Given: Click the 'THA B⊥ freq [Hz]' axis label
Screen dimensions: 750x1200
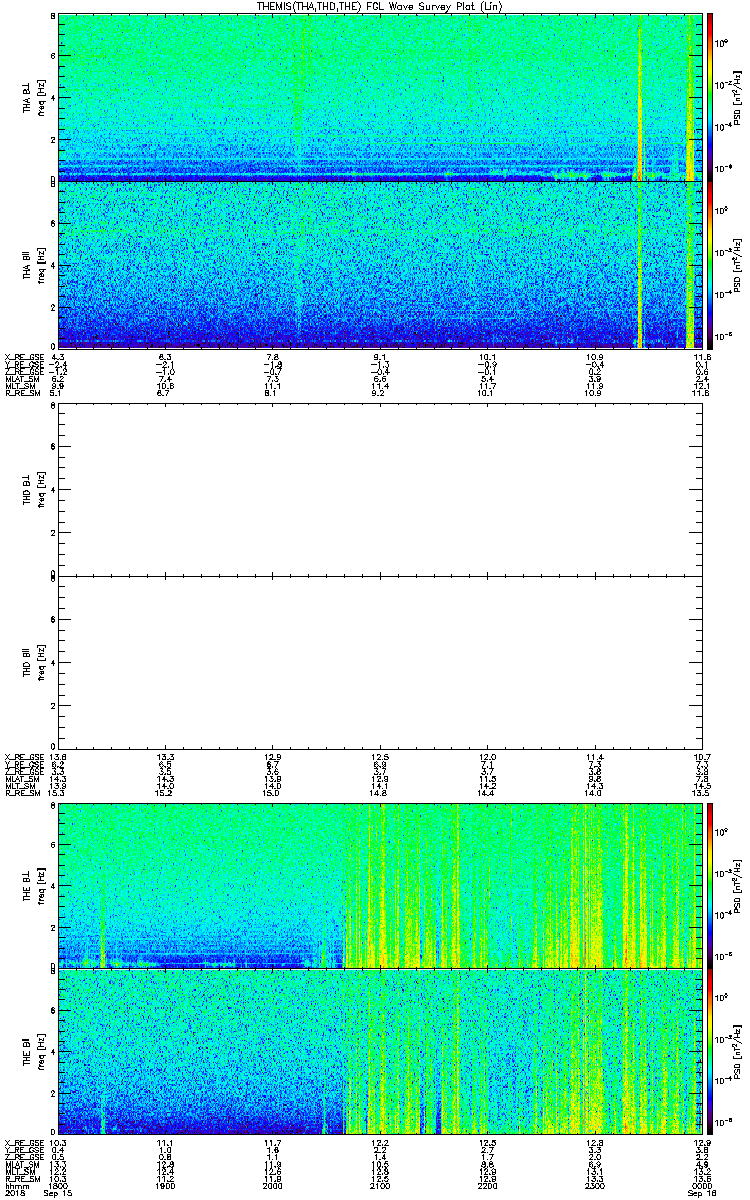Looking at the screenshot, I should coord(34,97).
